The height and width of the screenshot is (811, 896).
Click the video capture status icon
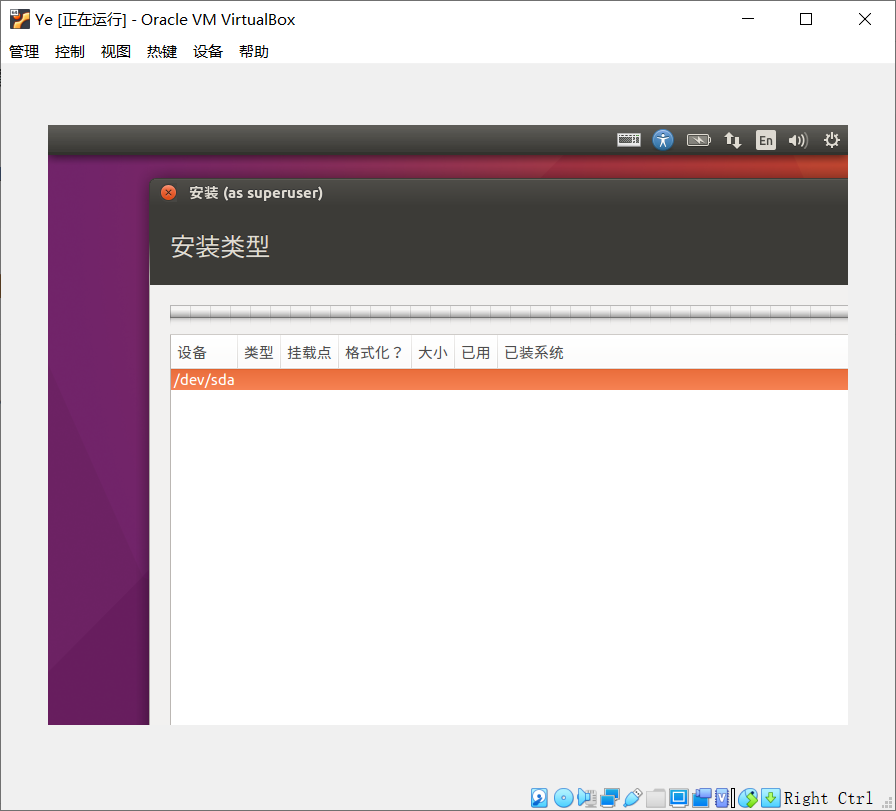(x=702, y=798)
